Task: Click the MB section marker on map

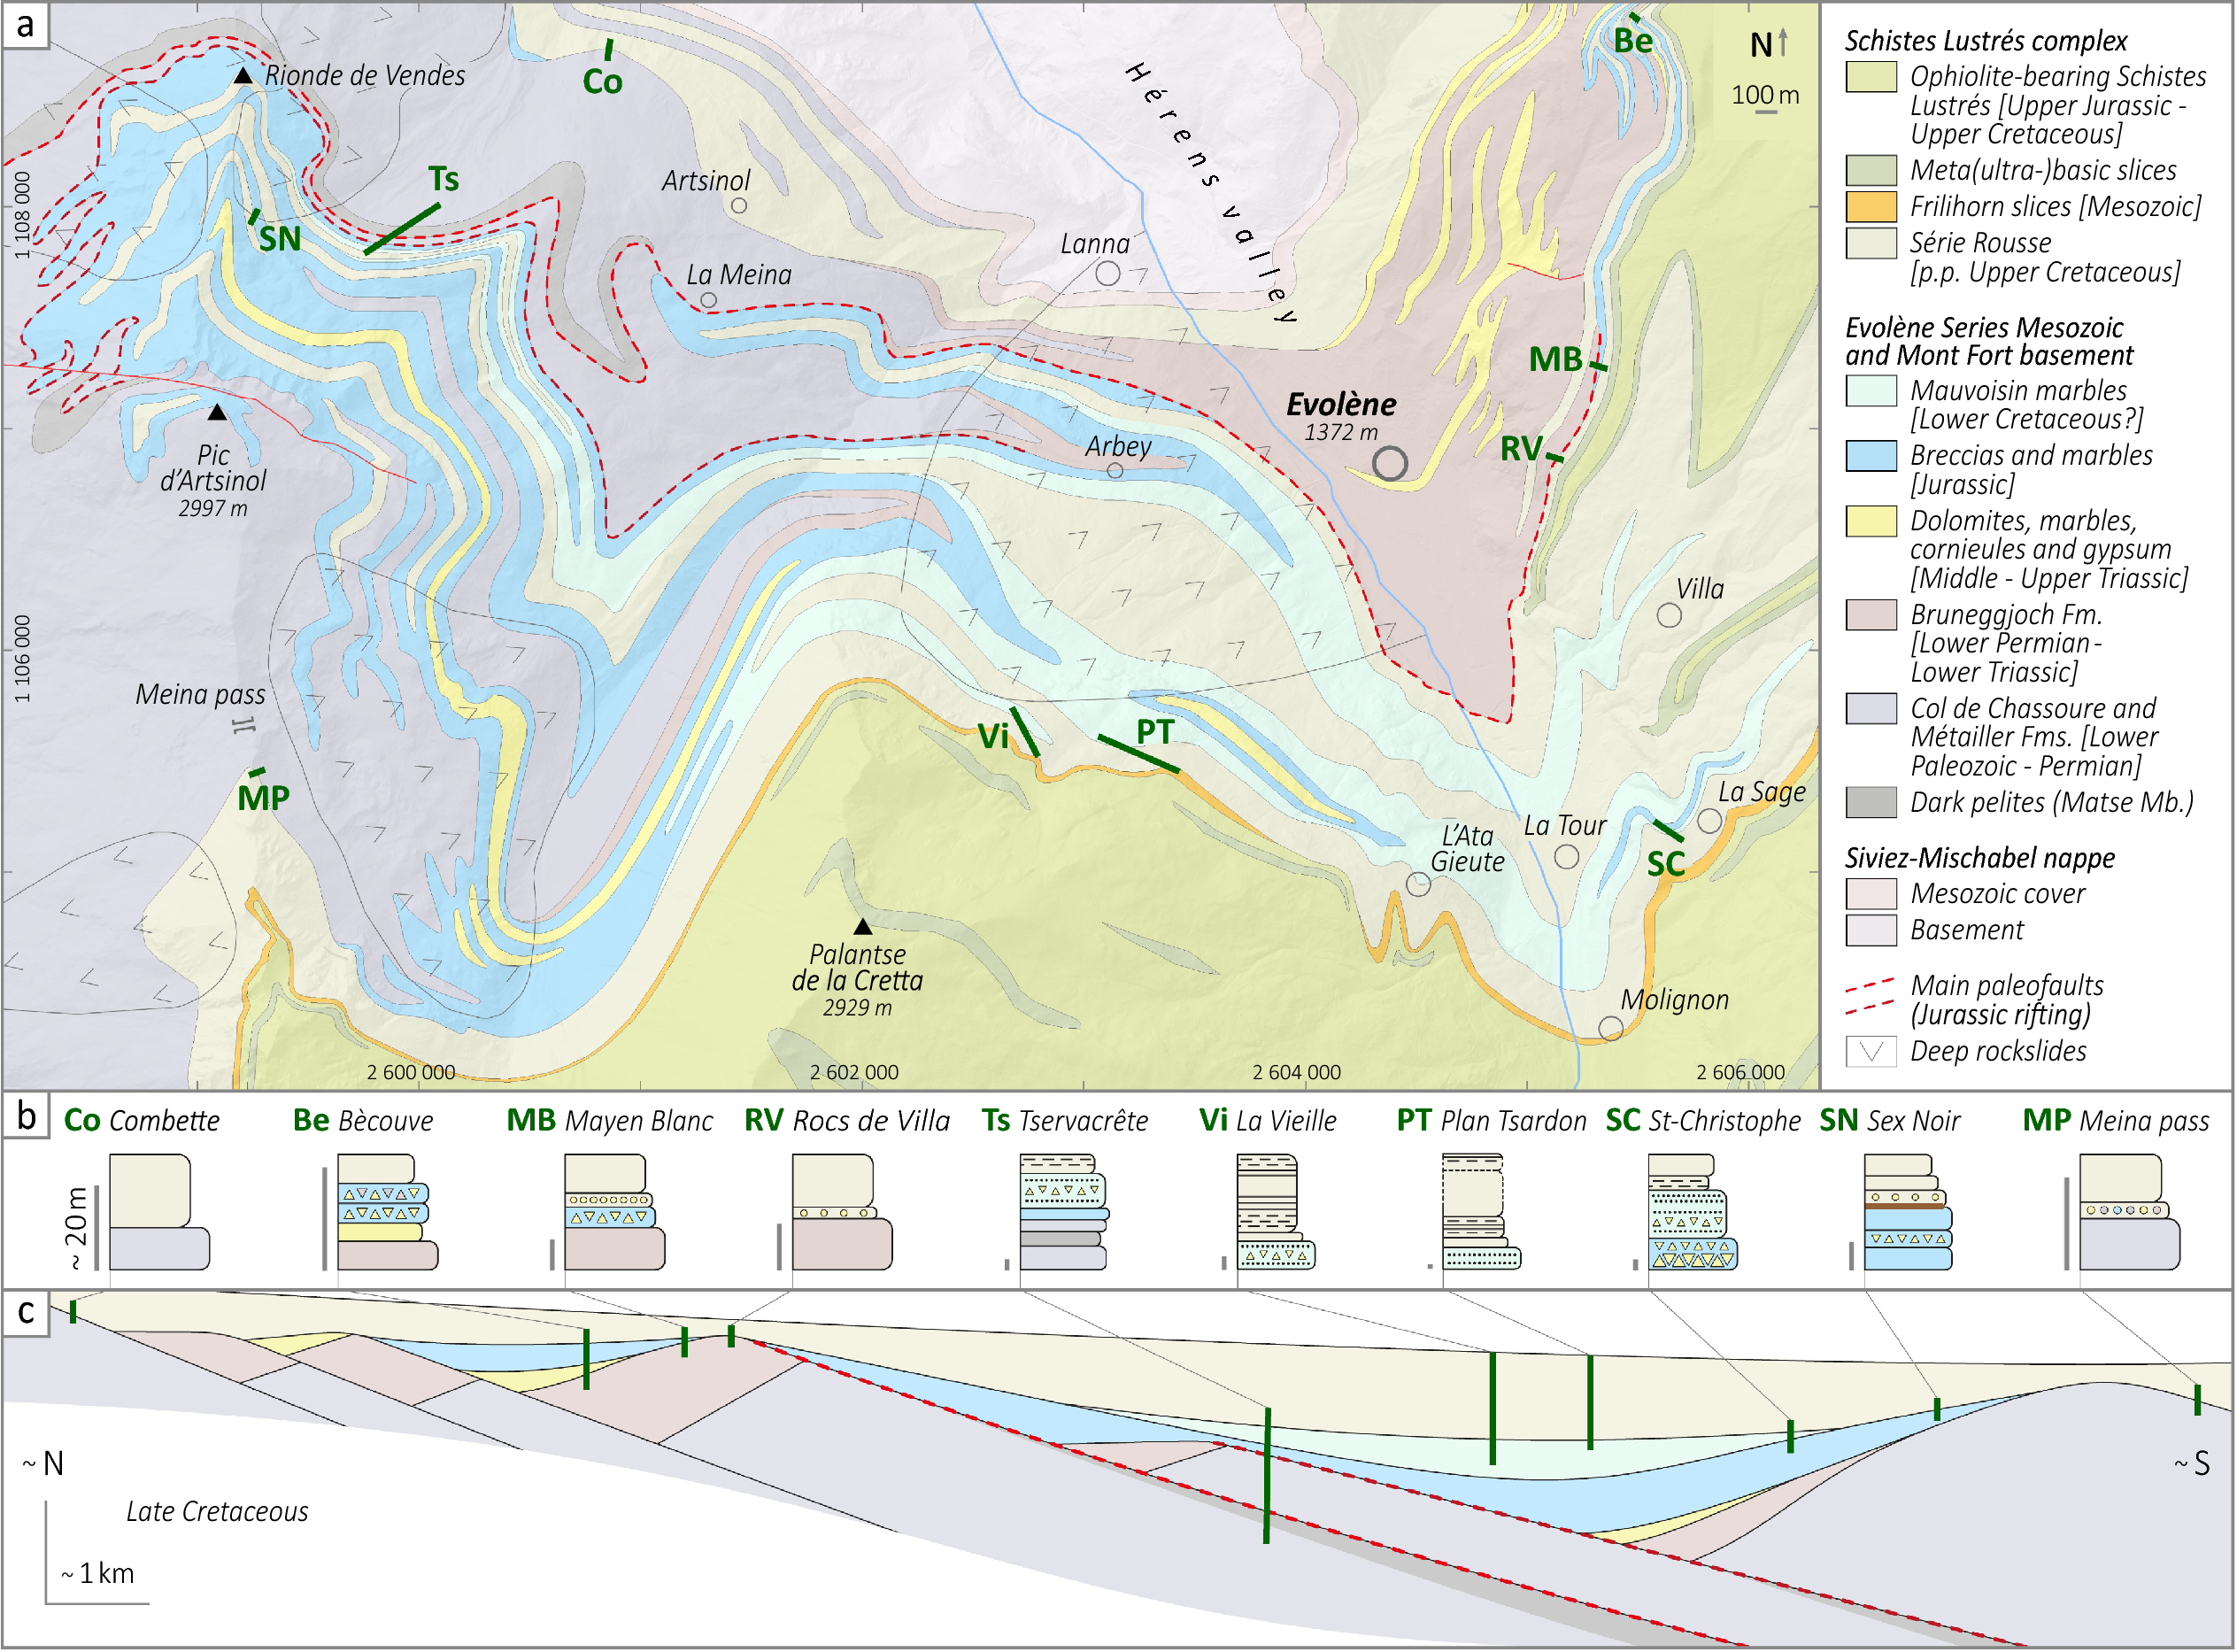Action: 1598,367
